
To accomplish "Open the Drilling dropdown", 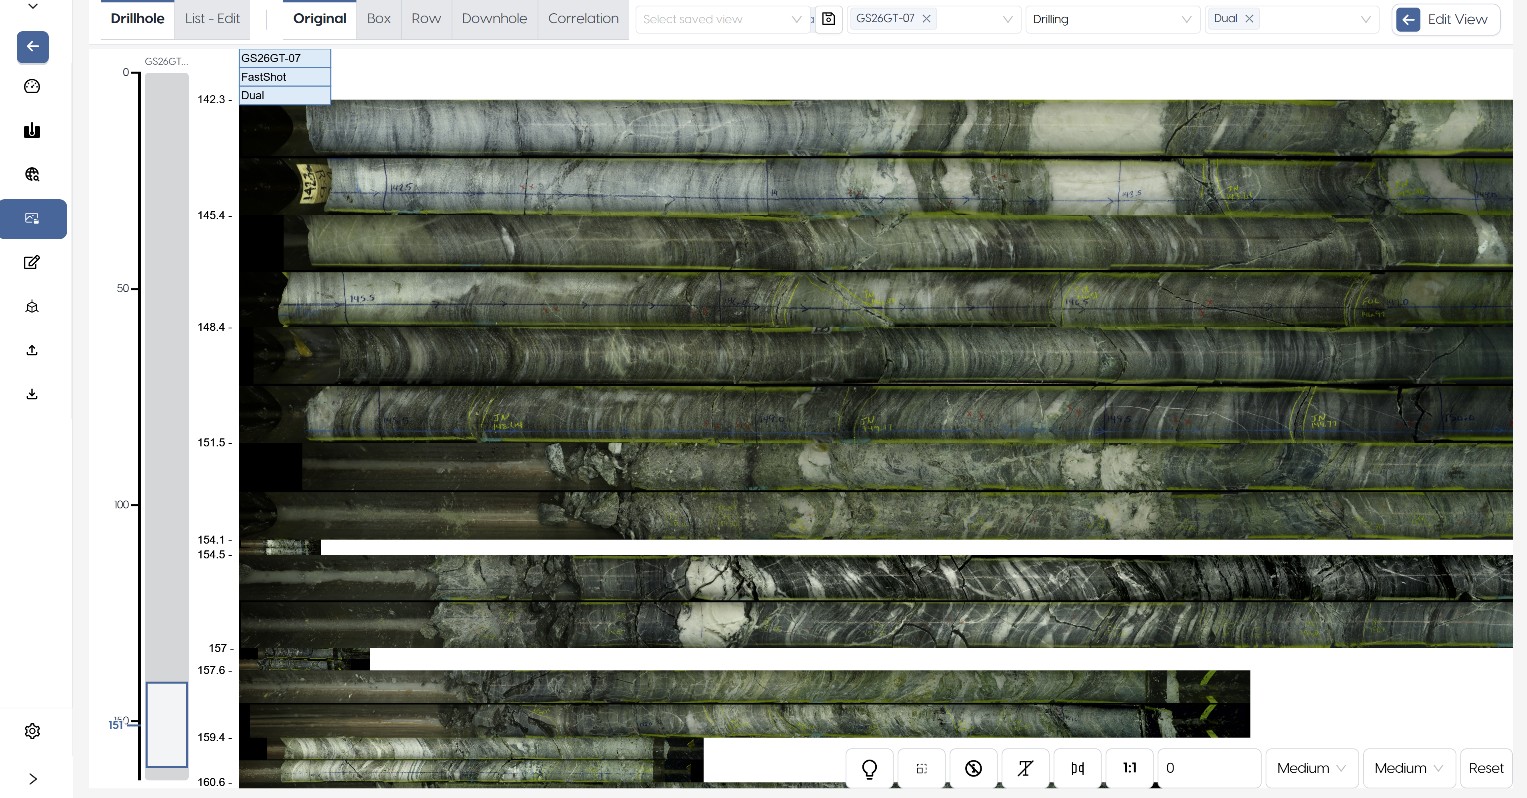I will [x=1113, y=19].
